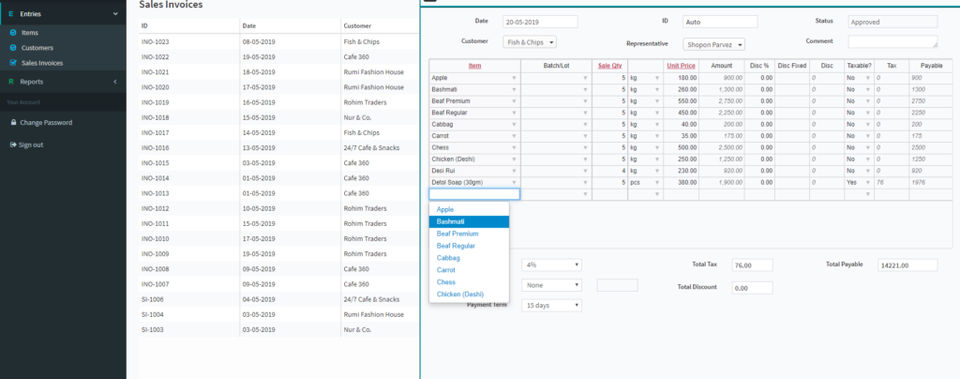Collapse the Entries menu chevron
This screenshot has width=960, height=379.
point(115,13)
